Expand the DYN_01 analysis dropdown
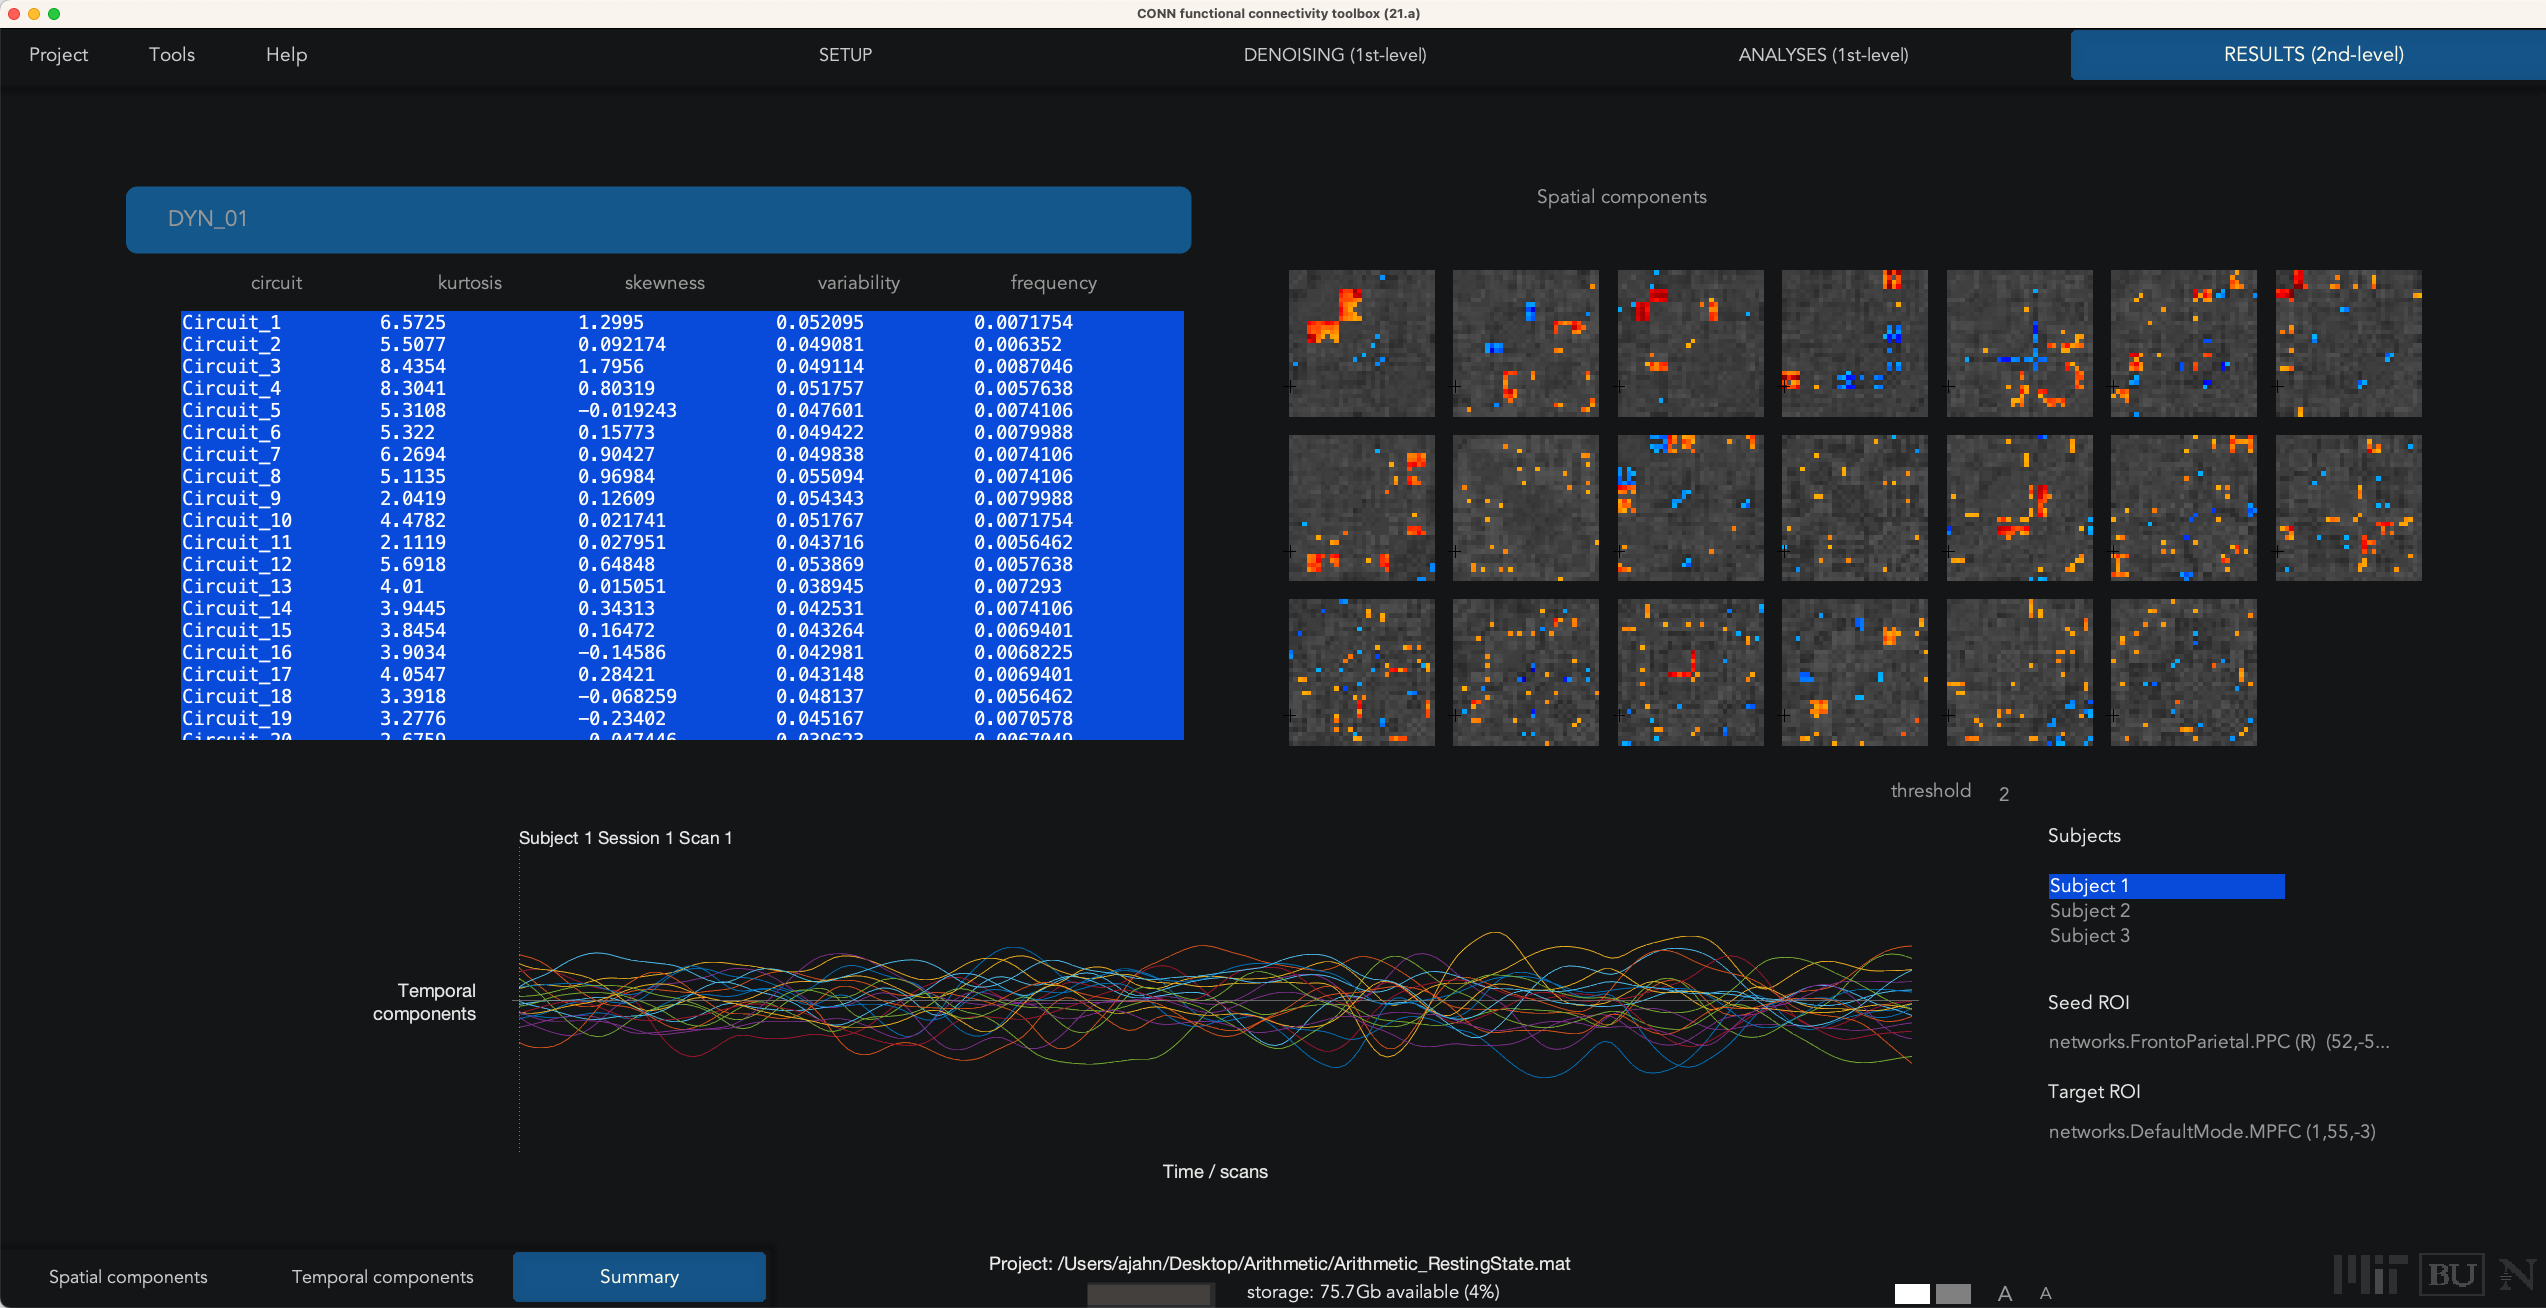 tap(658, 219)
